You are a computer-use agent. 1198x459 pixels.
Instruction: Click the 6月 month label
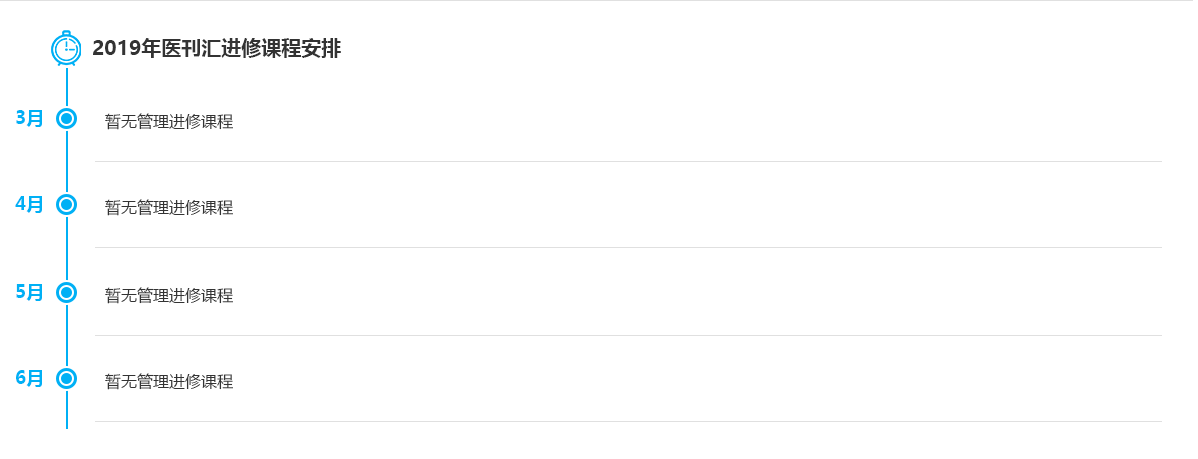(29, 379)
